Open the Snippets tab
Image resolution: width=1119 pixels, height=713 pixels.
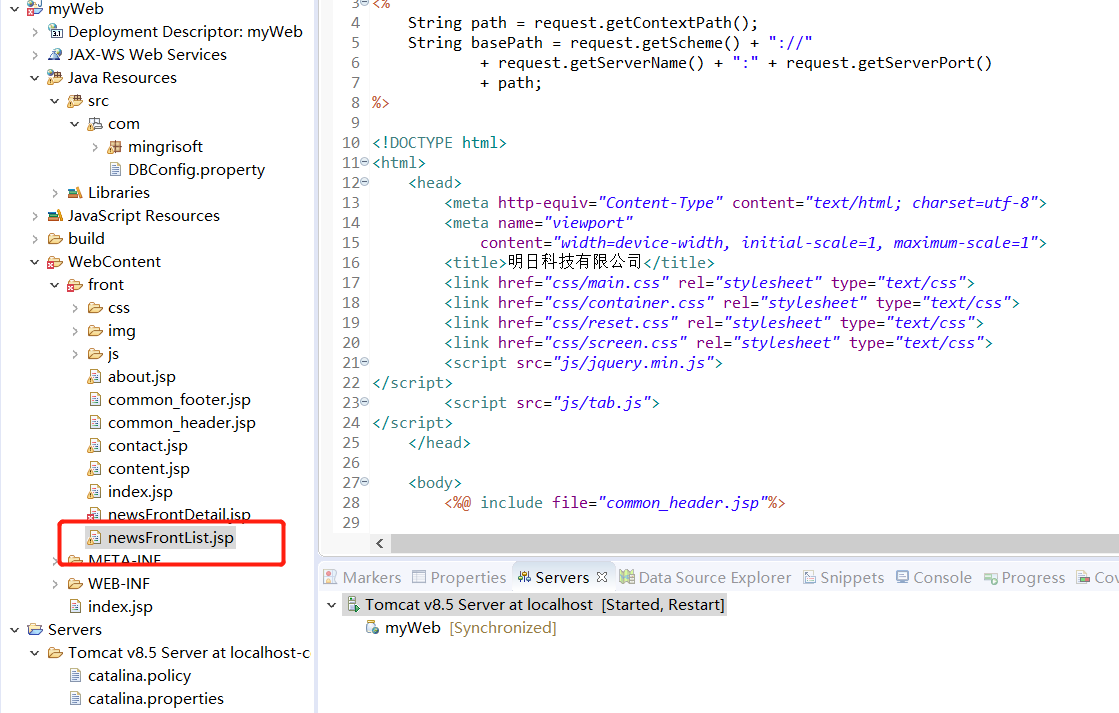point(844,577)
